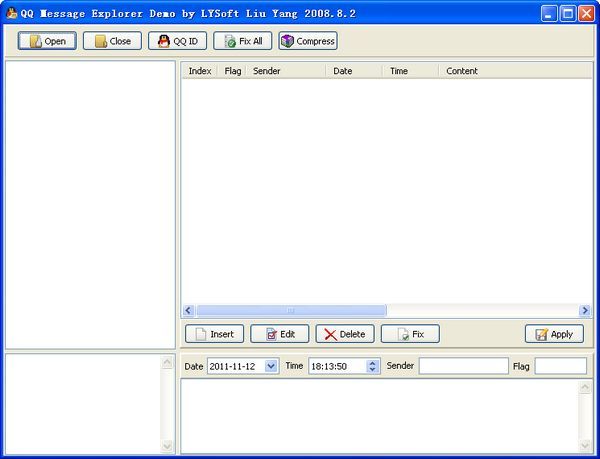Image resolution: width=600 pixels, height=459 pixels.
Task: Sort by the Sender column header
Action: tap(286, 71)
